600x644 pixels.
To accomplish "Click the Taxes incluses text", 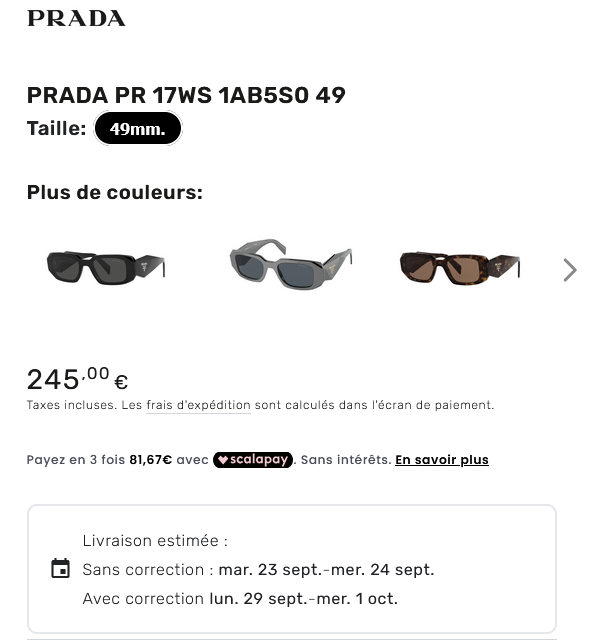I will point(72,405).
